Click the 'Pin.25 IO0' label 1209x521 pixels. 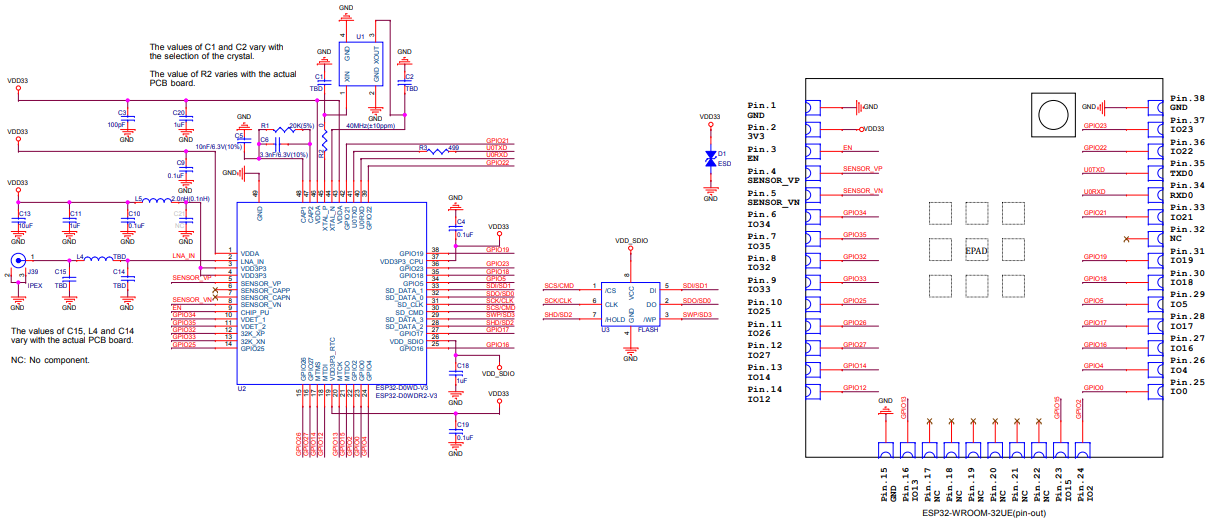pos(1187,387)
